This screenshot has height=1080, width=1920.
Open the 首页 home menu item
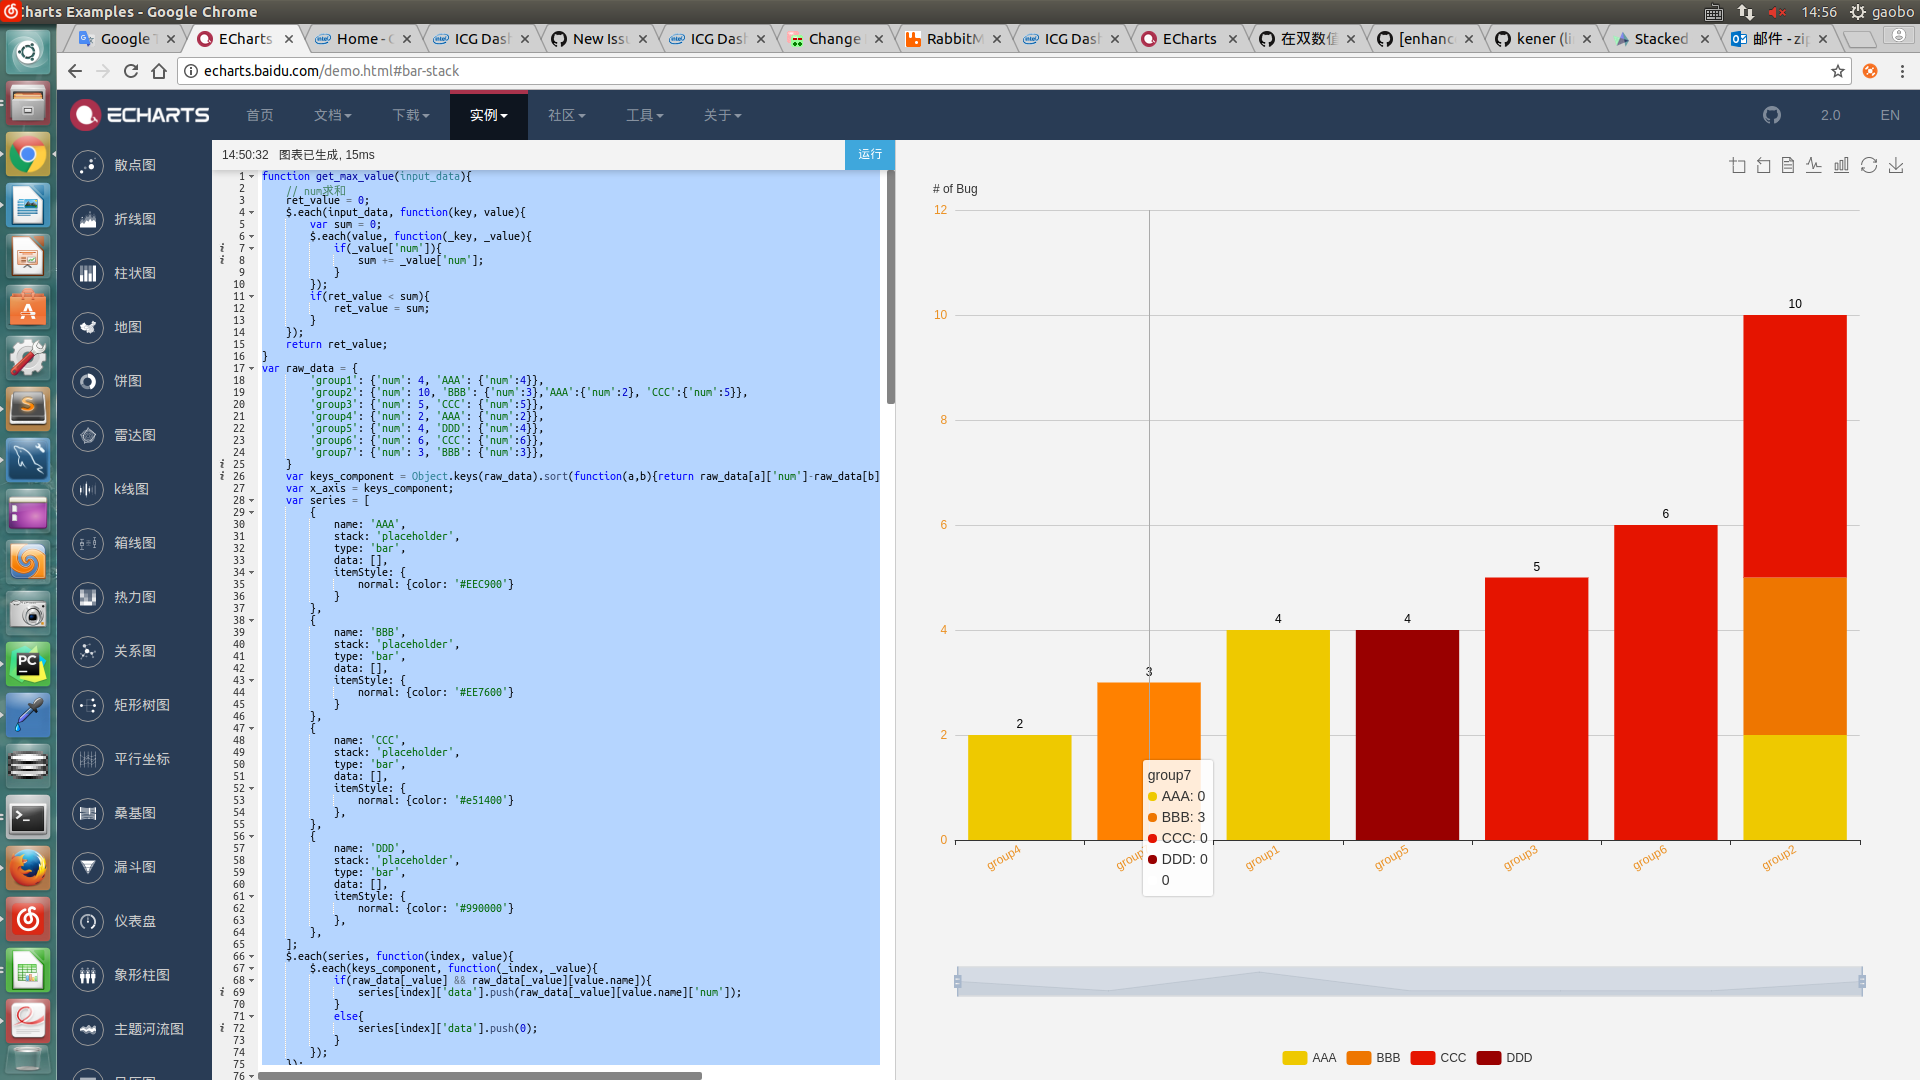point(260,115)
